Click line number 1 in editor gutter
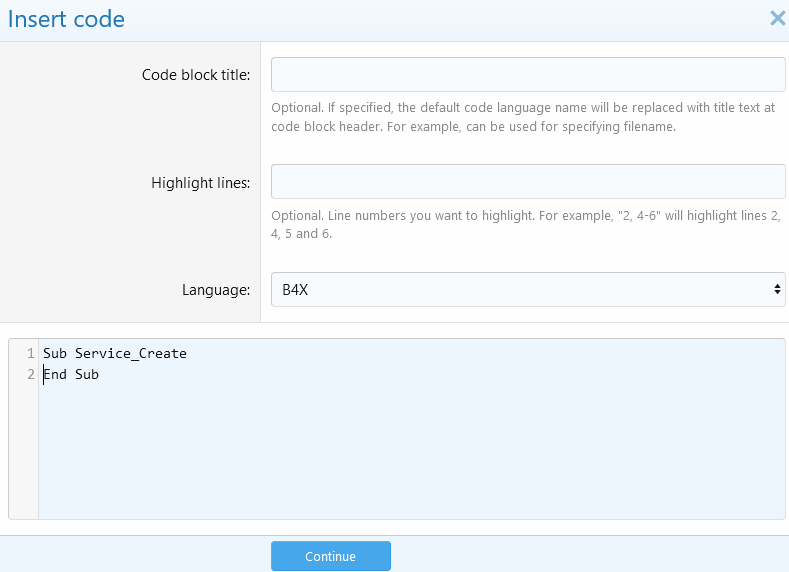789x572 pixels. coord(30,354)
